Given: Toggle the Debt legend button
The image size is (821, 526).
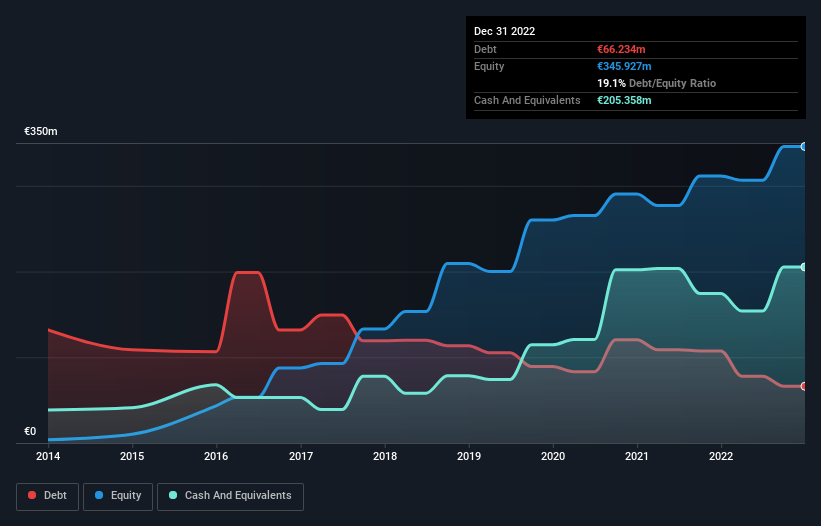Looking at the screenshot, I should tap(48, 496).
